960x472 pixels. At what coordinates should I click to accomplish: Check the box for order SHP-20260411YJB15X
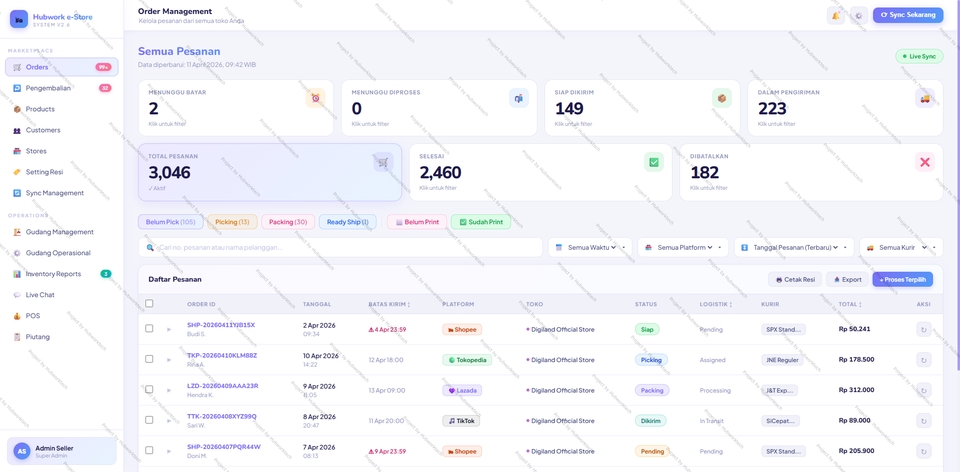click(149, 329)
